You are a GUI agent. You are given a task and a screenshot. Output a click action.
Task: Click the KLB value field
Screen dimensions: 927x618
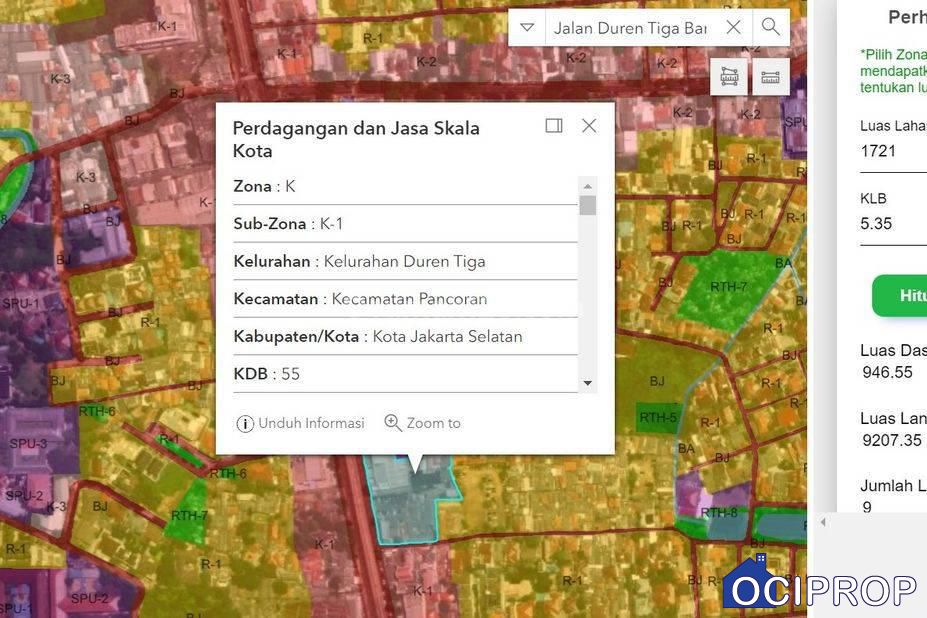tap(892, 224)
